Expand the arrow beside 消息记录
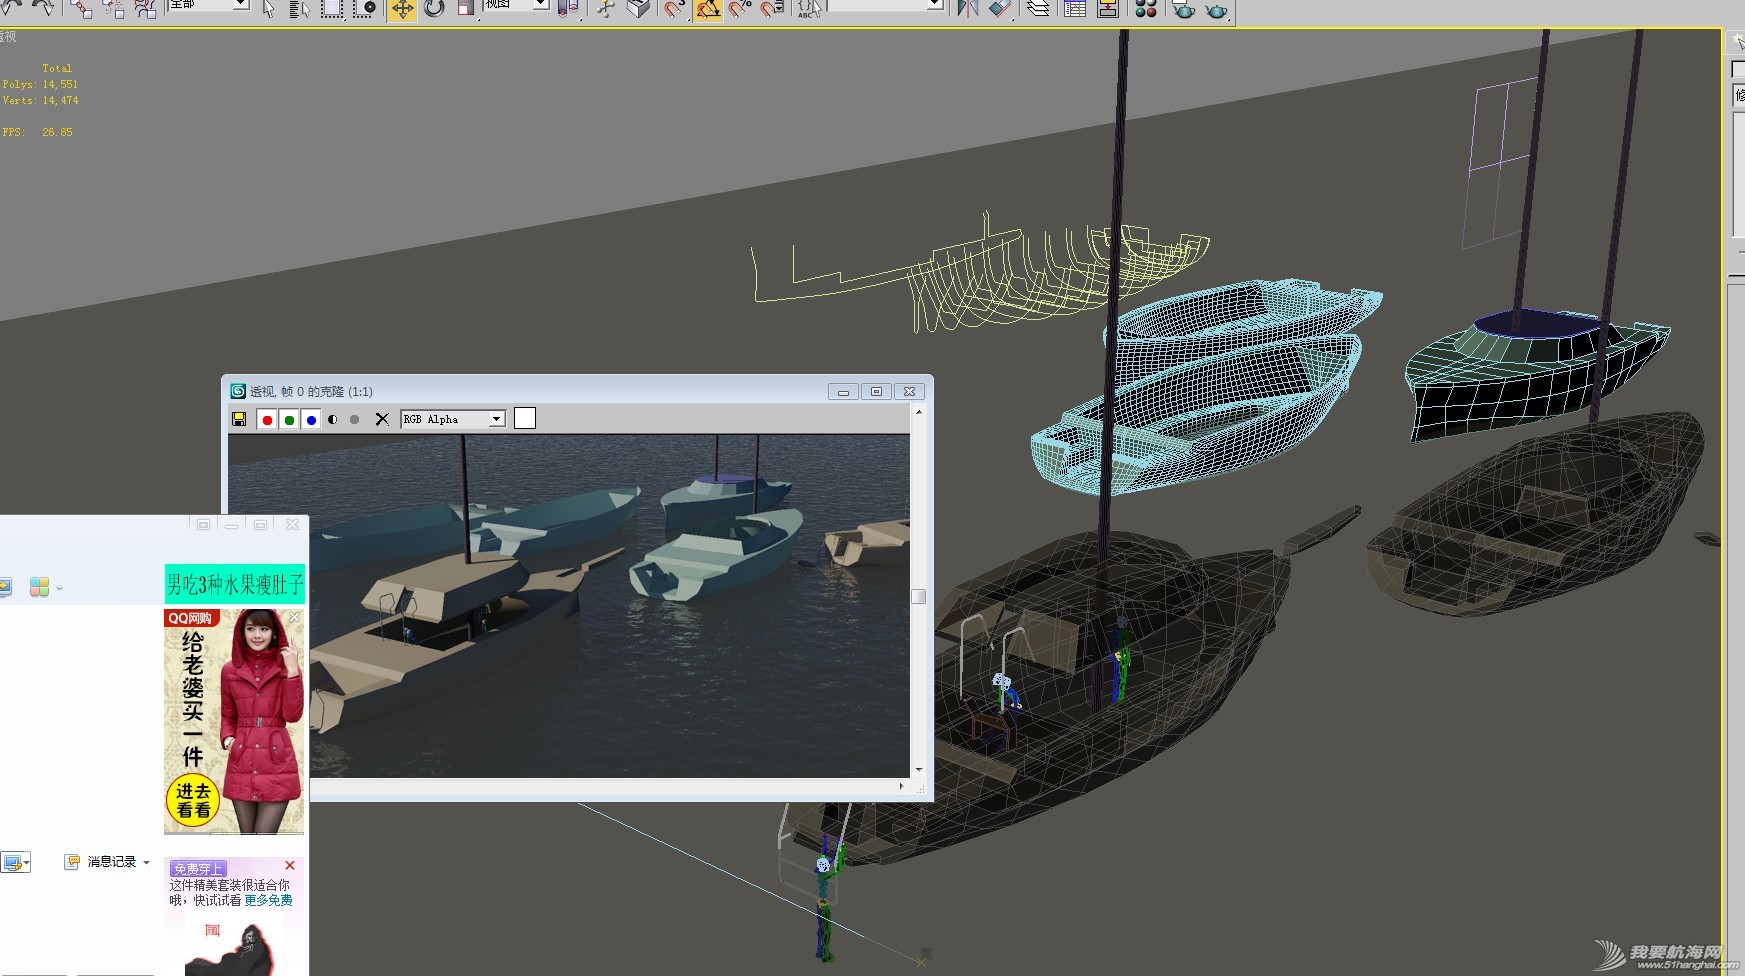 click(147, 862)
